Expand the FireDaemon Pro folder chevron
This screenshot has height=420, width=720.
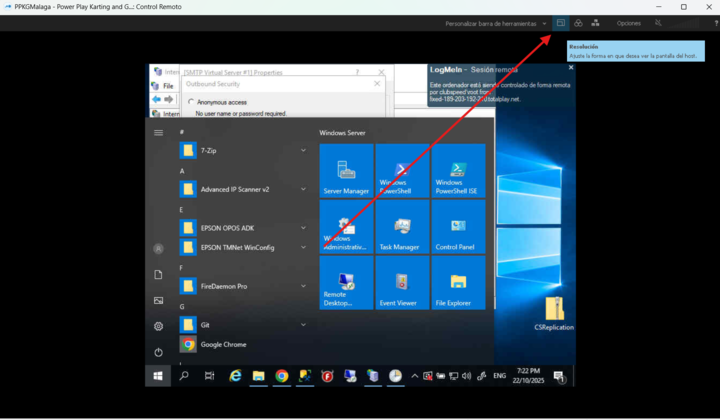(303, 286)
